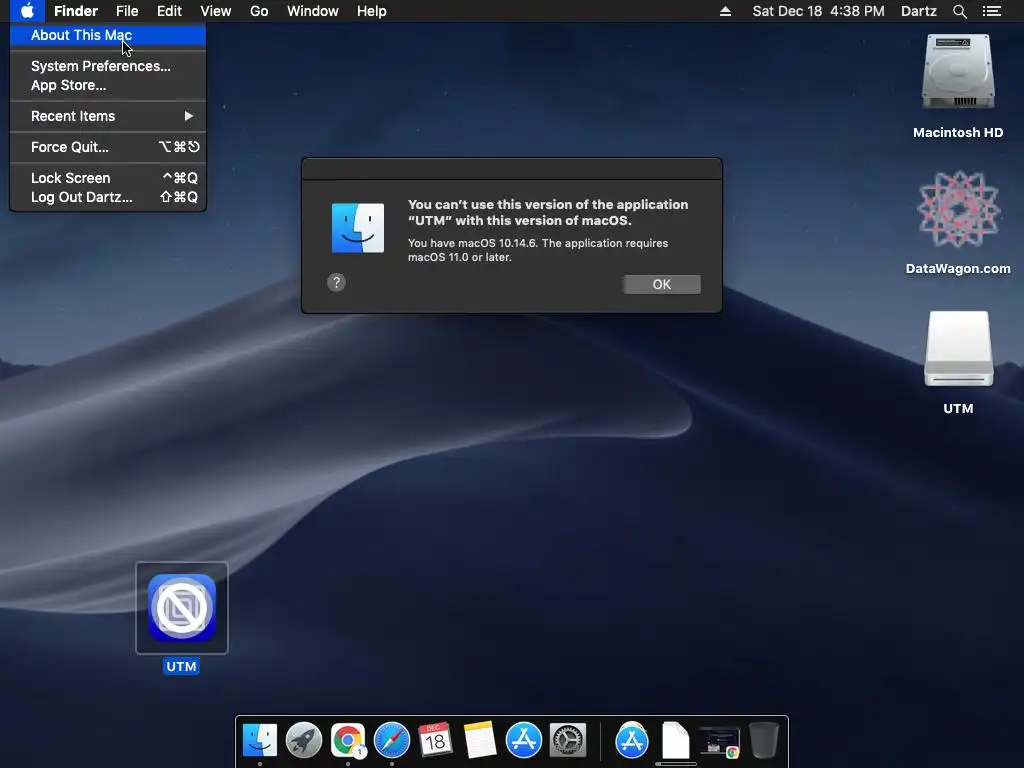Click the help question mark button

(336, 283)
